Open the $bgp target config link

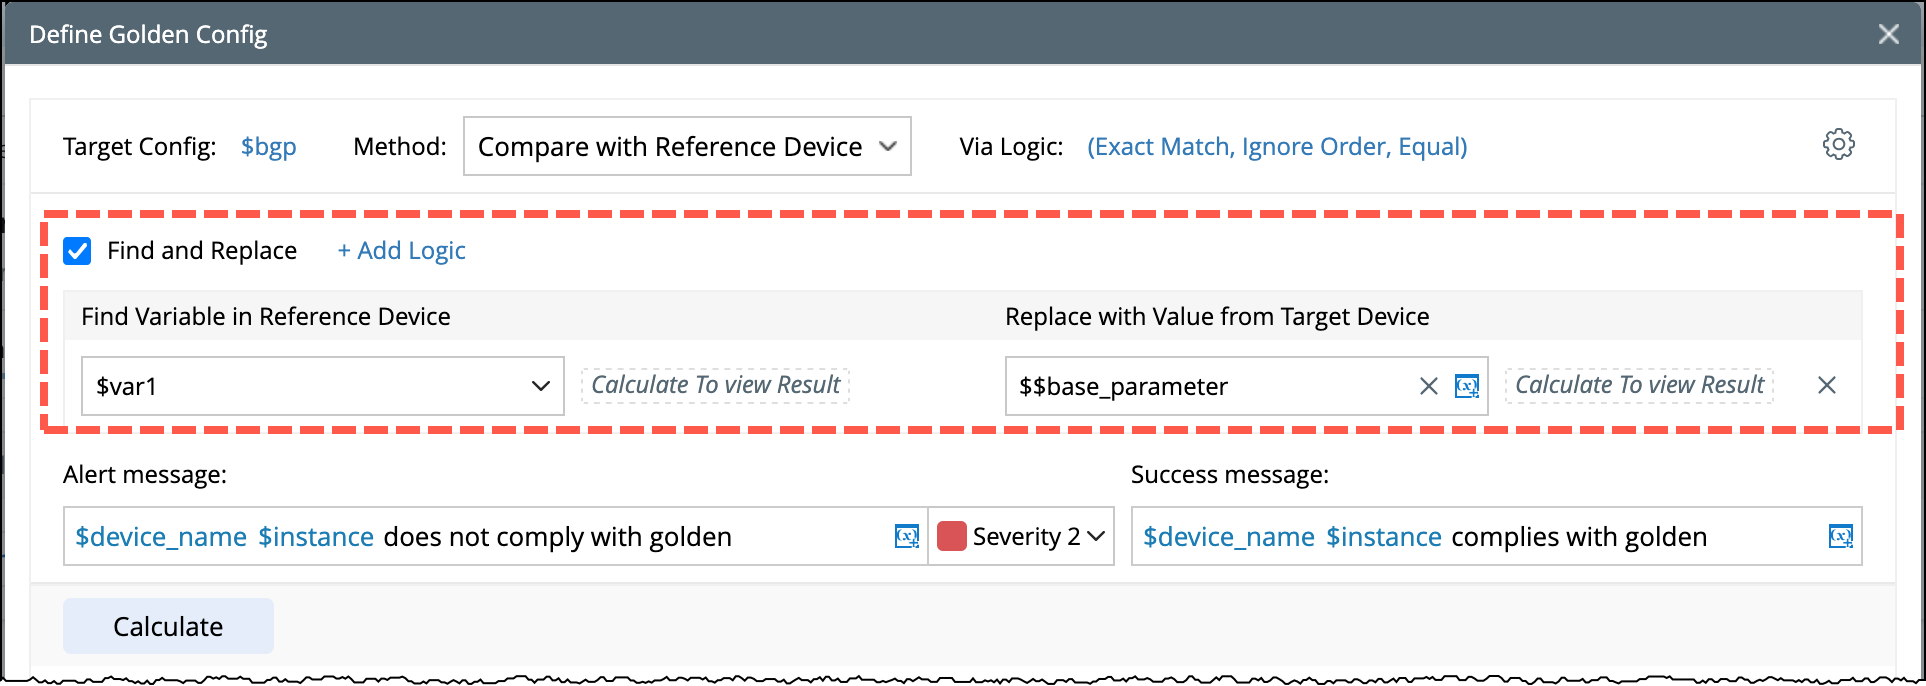click(x=268, y=147)
